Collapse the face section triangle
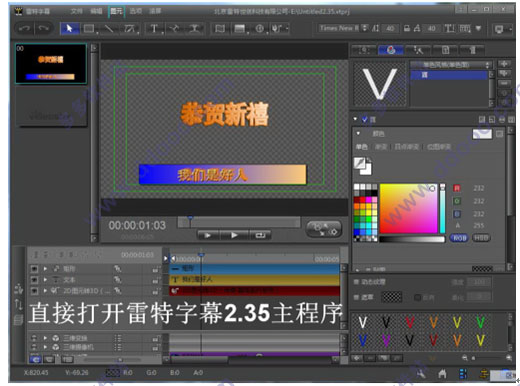 [355, 119]
